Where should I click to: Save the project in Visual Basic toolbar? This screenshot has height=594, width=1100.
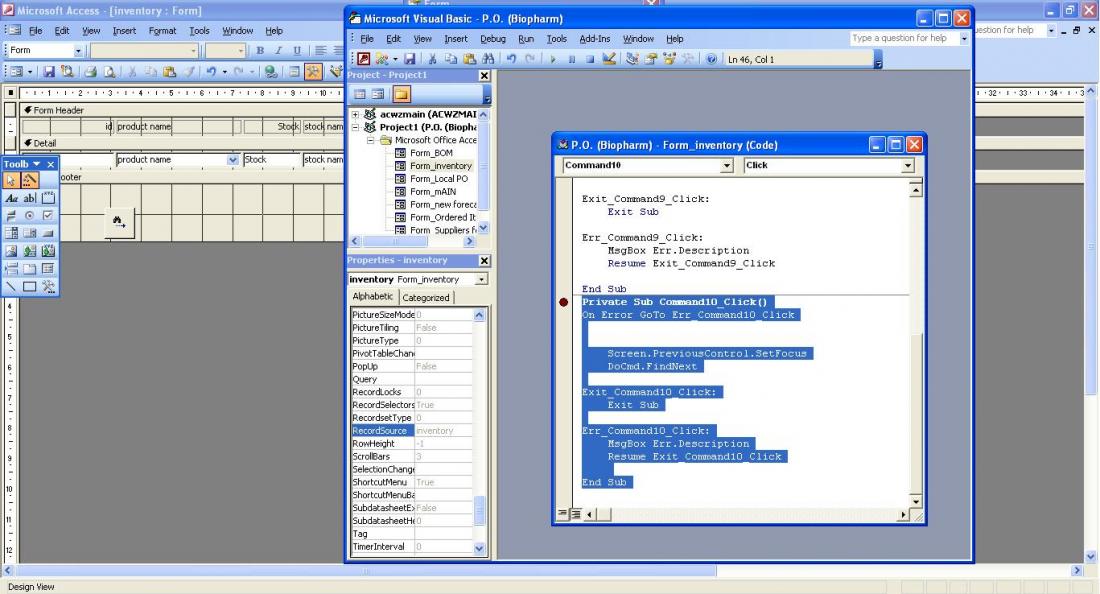(x=410, y=59)
